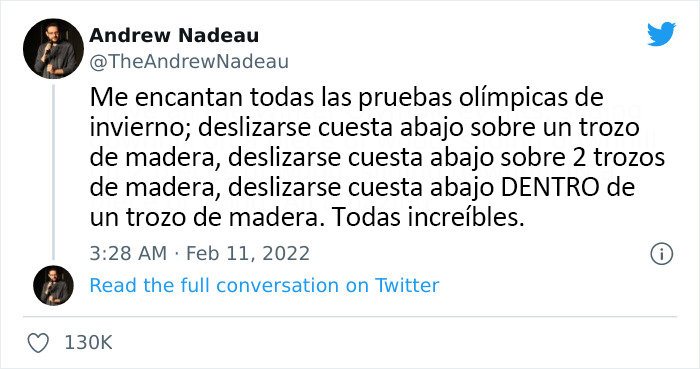Open the Feb 11, 2022 date link
700x369 pixels.
[248, 253]
